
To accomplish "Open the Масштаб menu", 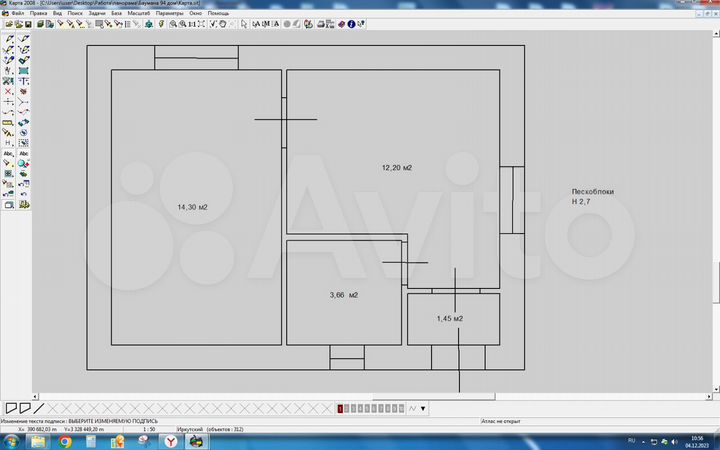I will tap(138, 13).
